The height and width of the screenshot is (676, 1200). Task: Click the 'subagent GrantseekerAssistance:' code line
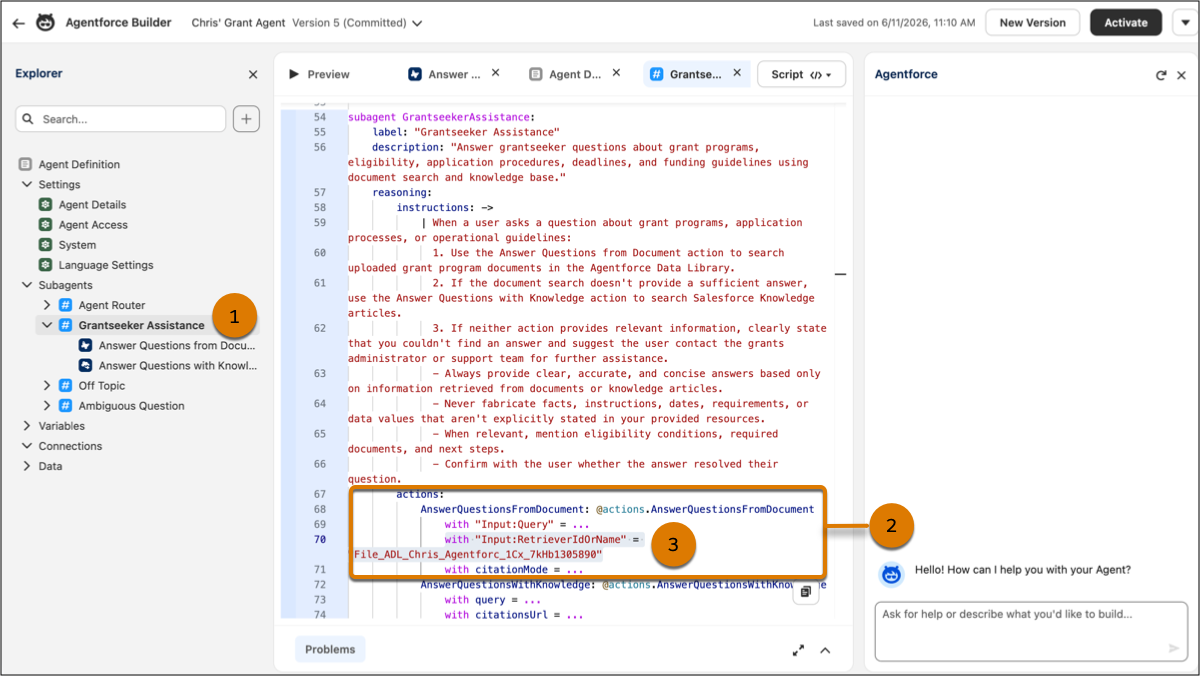click(x=441, y=117)
